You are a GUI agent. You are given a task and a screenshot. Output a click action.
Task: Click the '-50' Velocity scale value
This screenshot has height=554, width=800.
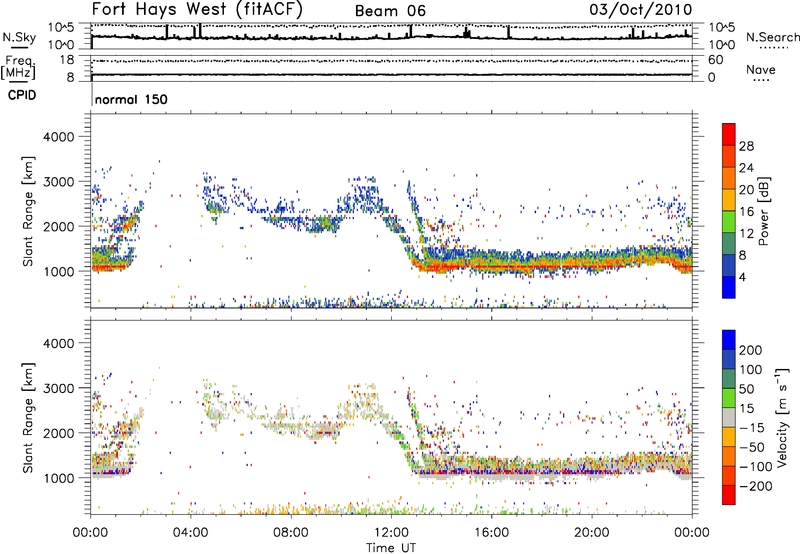pyautogui.click(x=752, y=447)
